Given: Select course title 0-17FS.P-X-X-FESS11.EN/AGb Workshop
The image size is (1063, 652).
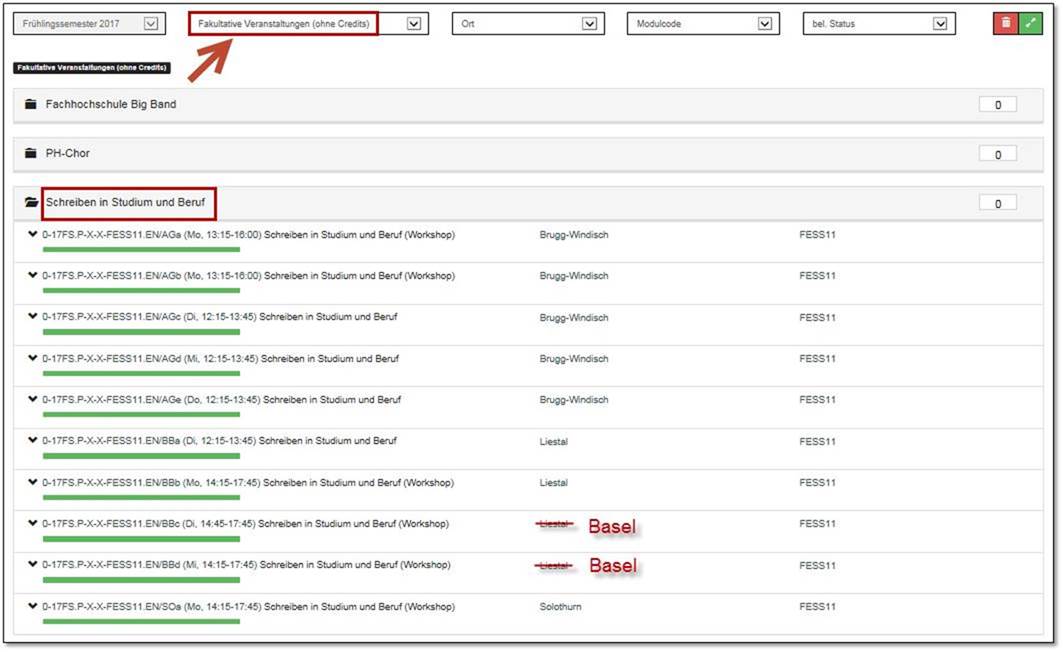Looking at the screenshot, I should [x=249, y=276].
